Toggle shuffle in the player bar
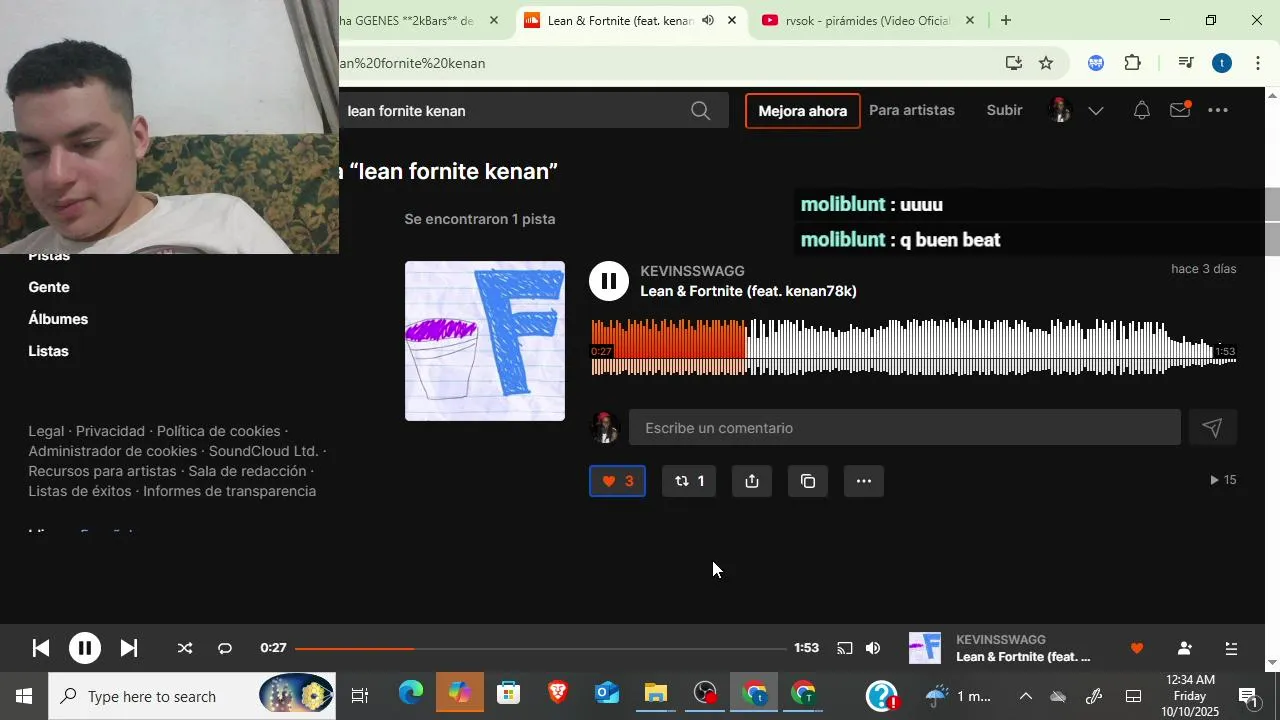 coord(185,648)
